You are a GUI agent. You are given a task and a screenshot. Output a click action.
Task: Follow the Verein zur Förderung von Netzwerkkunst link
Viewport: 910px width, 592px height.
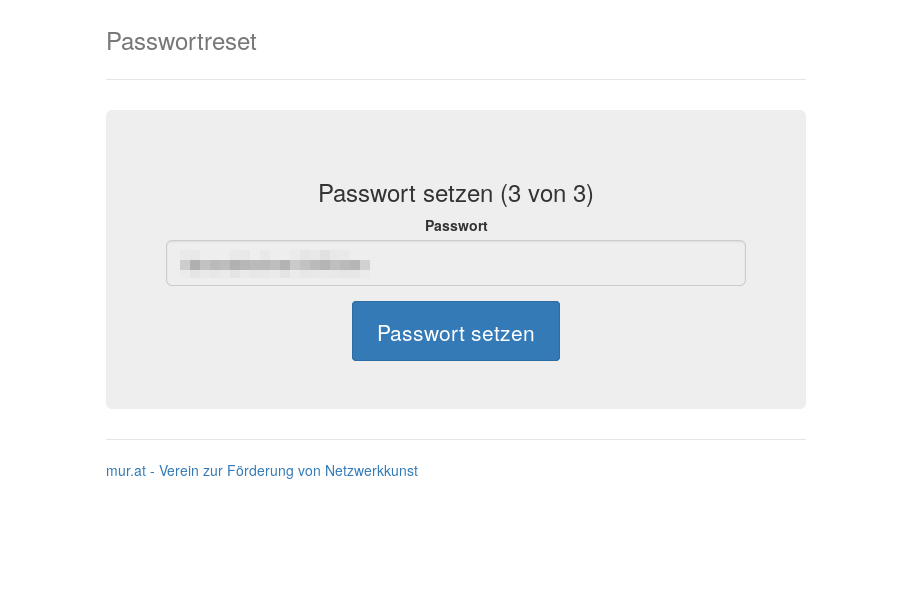point(288,471)
